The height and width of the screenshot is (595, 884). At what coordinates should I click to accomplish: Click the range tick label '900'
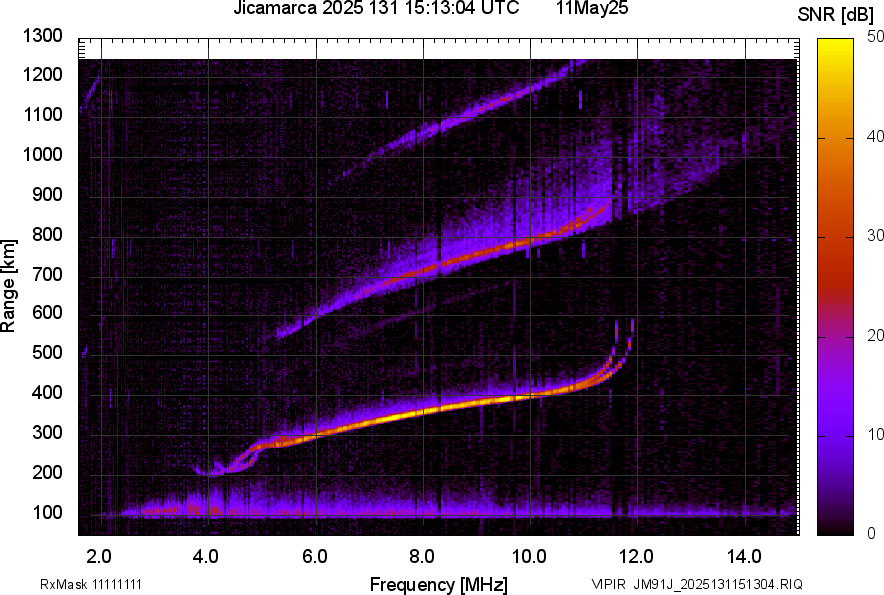(x=47, y=195)
